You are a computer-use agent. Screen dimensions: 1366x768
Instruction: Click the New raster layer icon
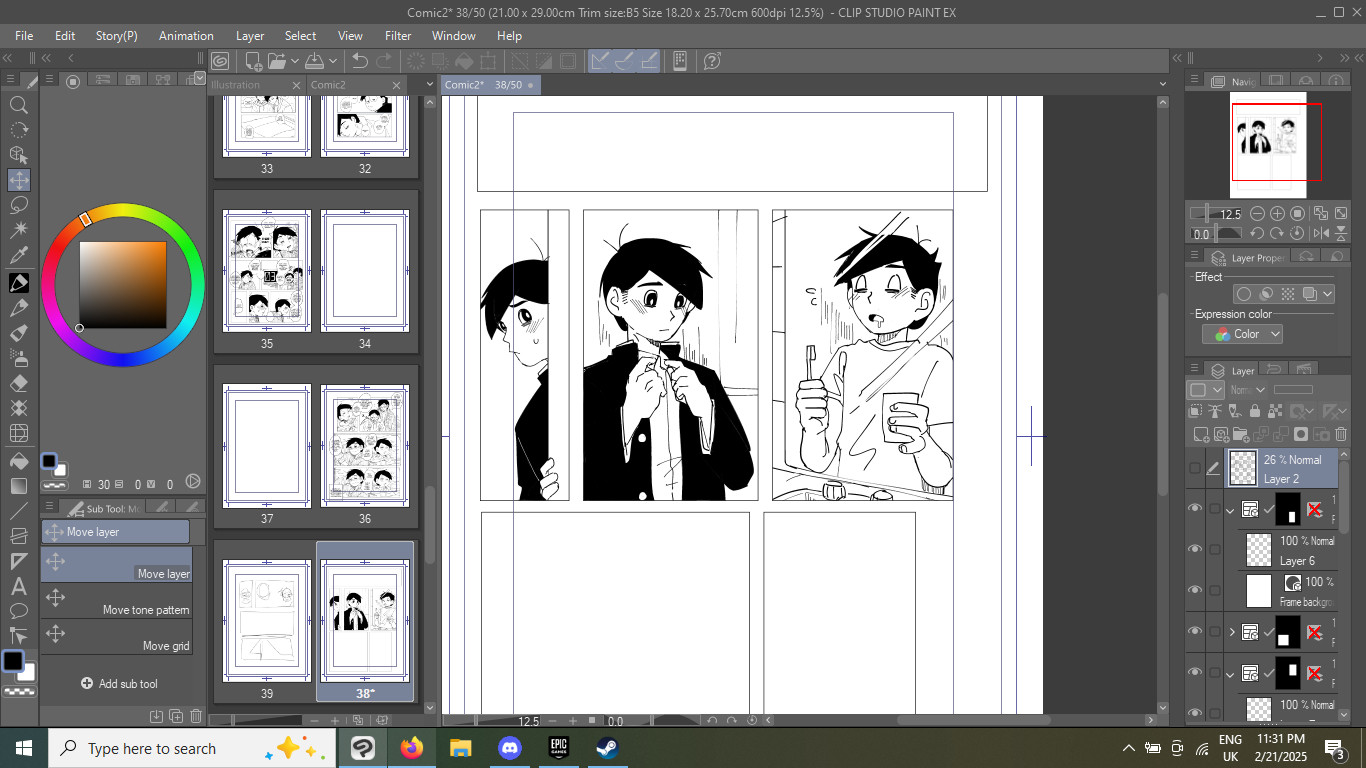tap(1202, 434)
